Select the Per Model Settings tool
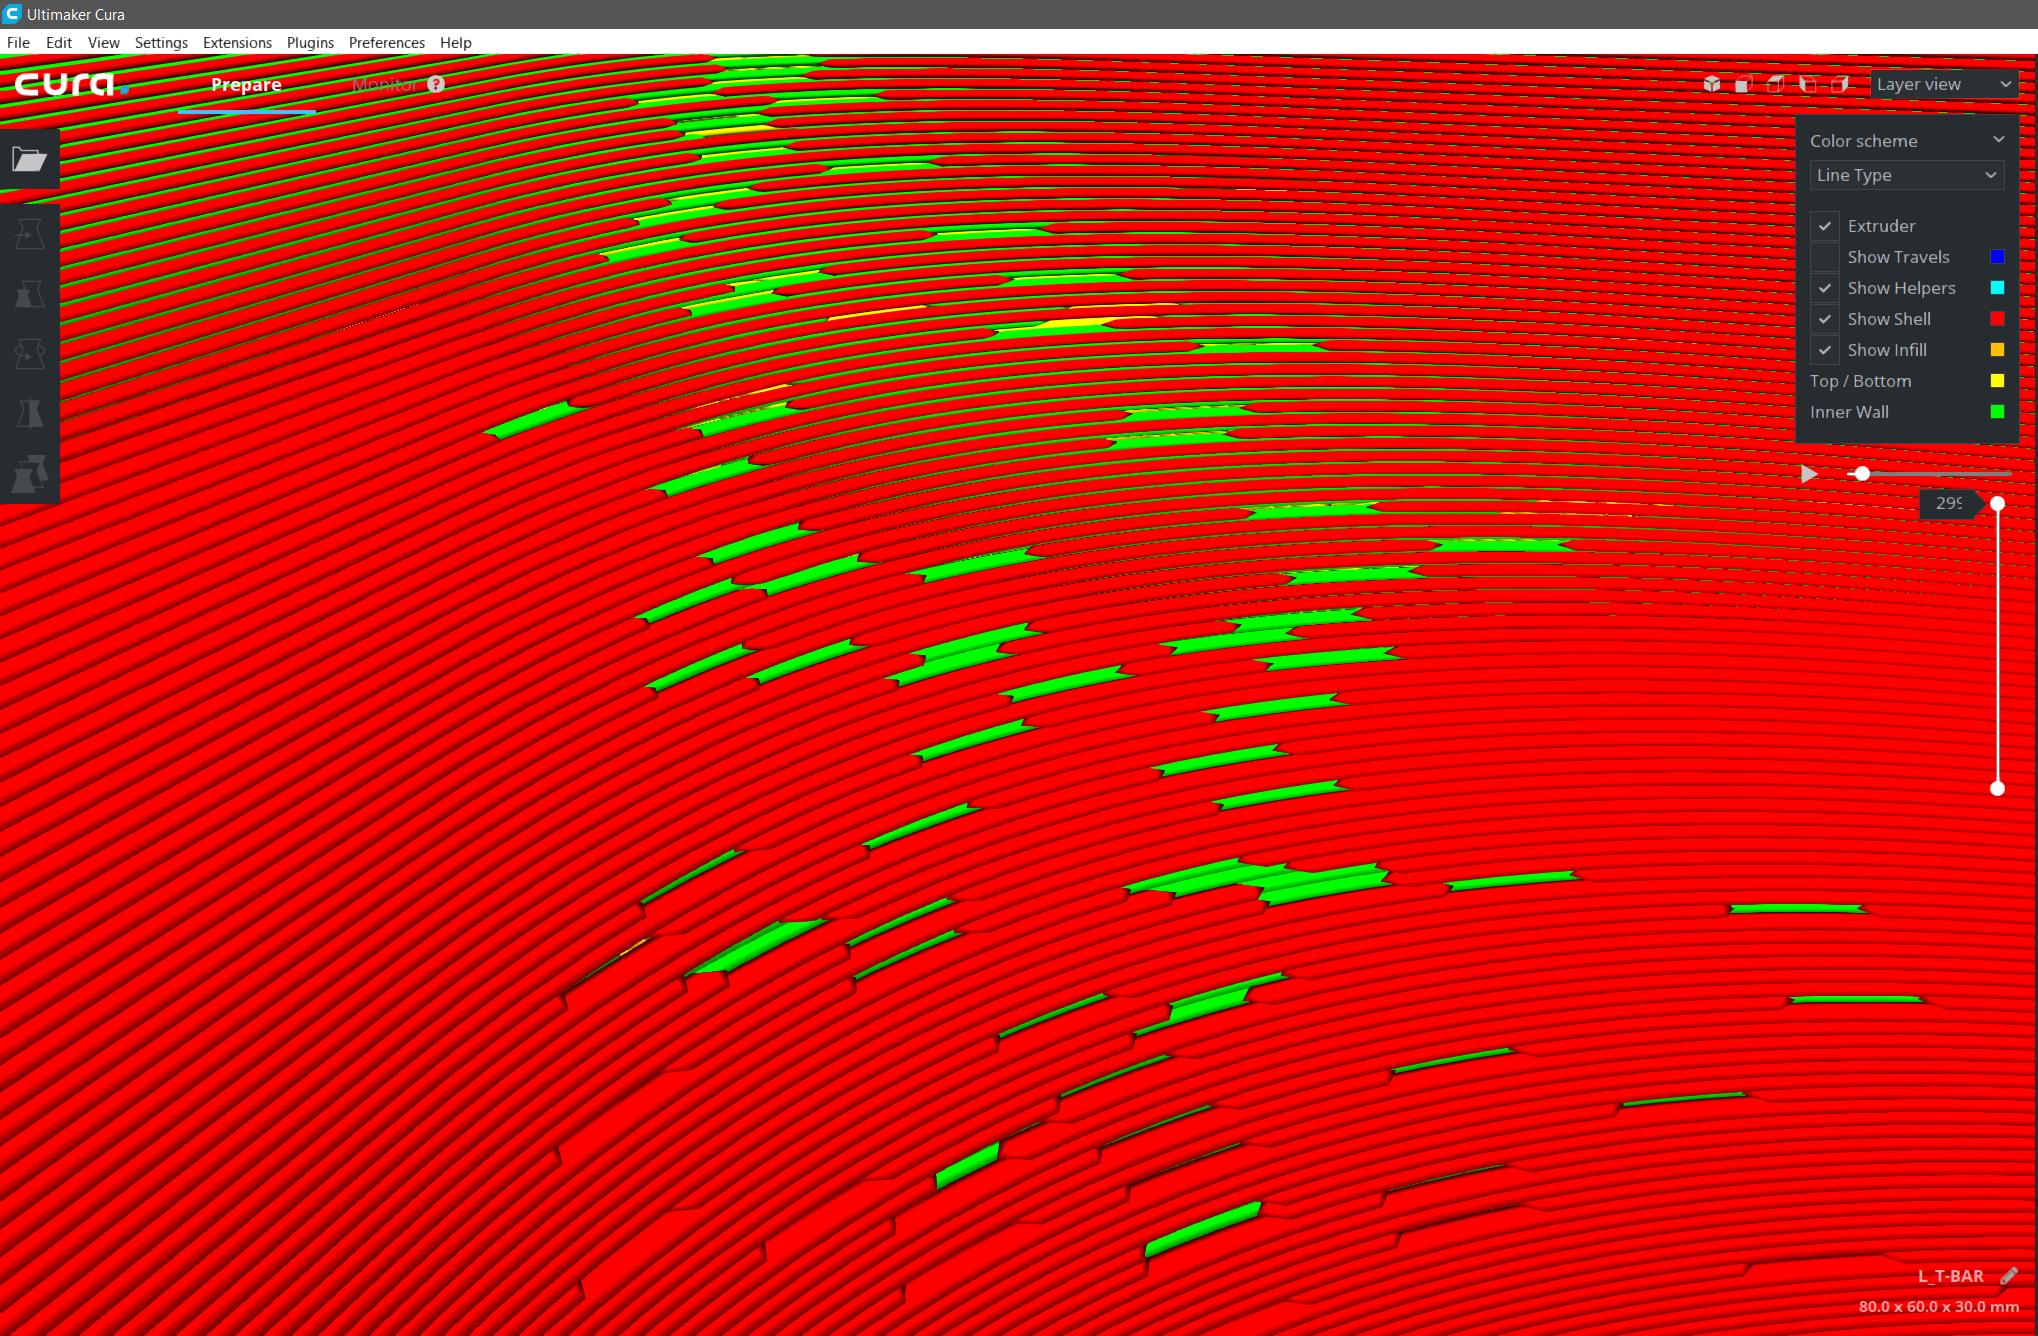 29,474
